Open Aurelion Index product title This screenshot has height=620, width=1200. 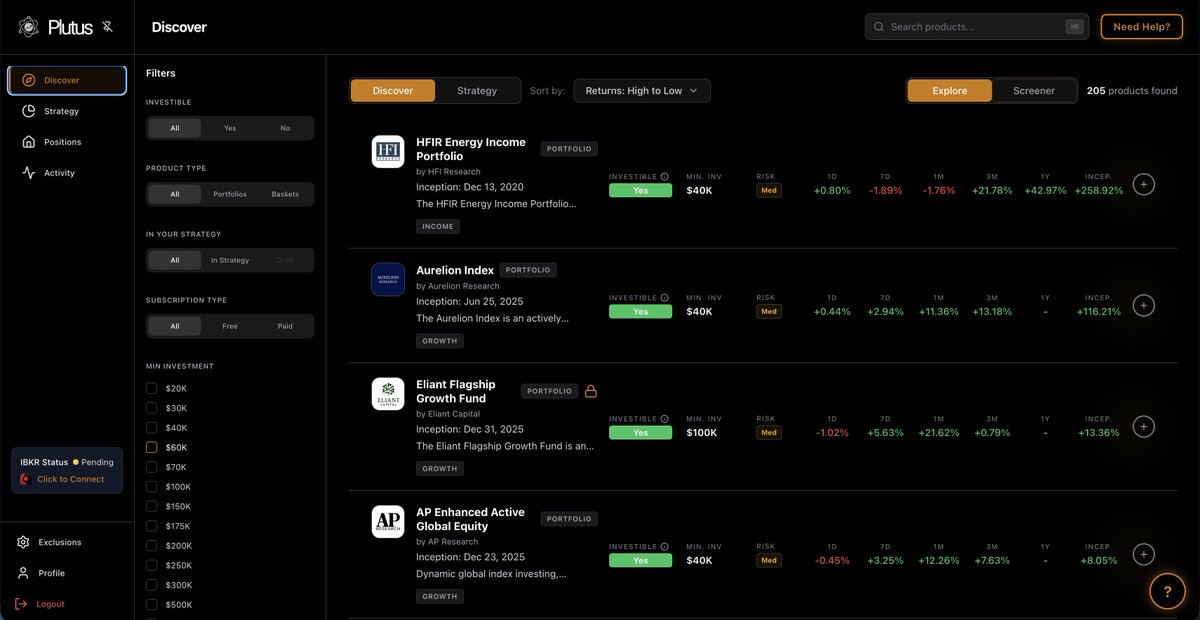point(455,270)
